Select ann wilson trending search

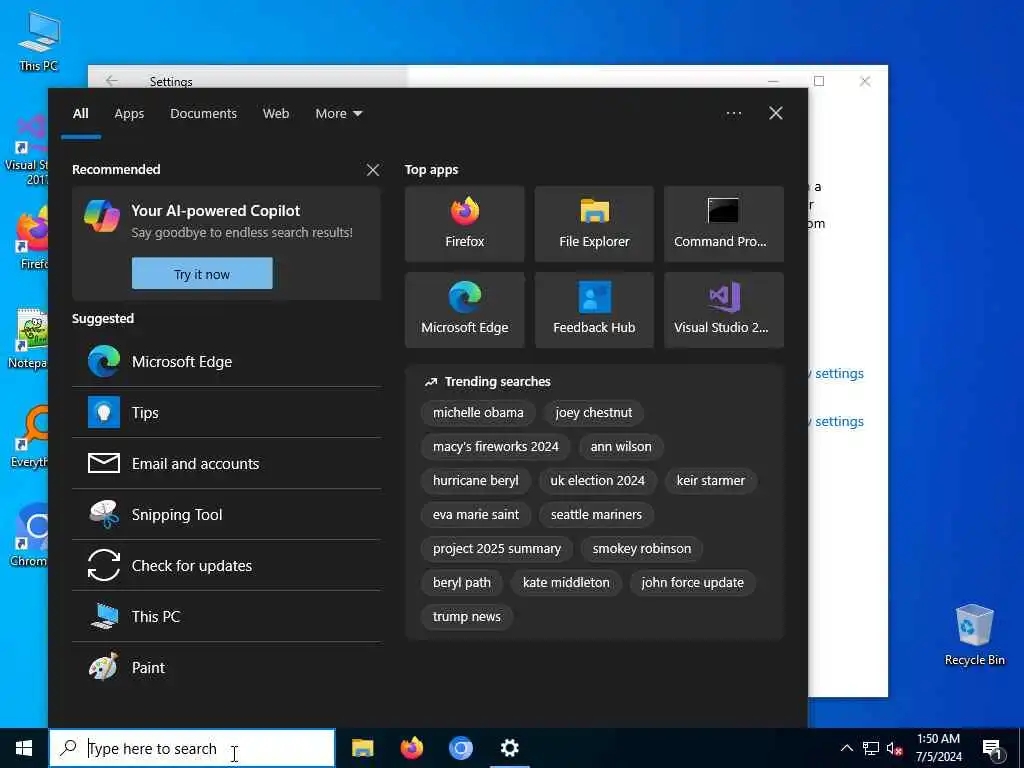(x=621, y=447)
